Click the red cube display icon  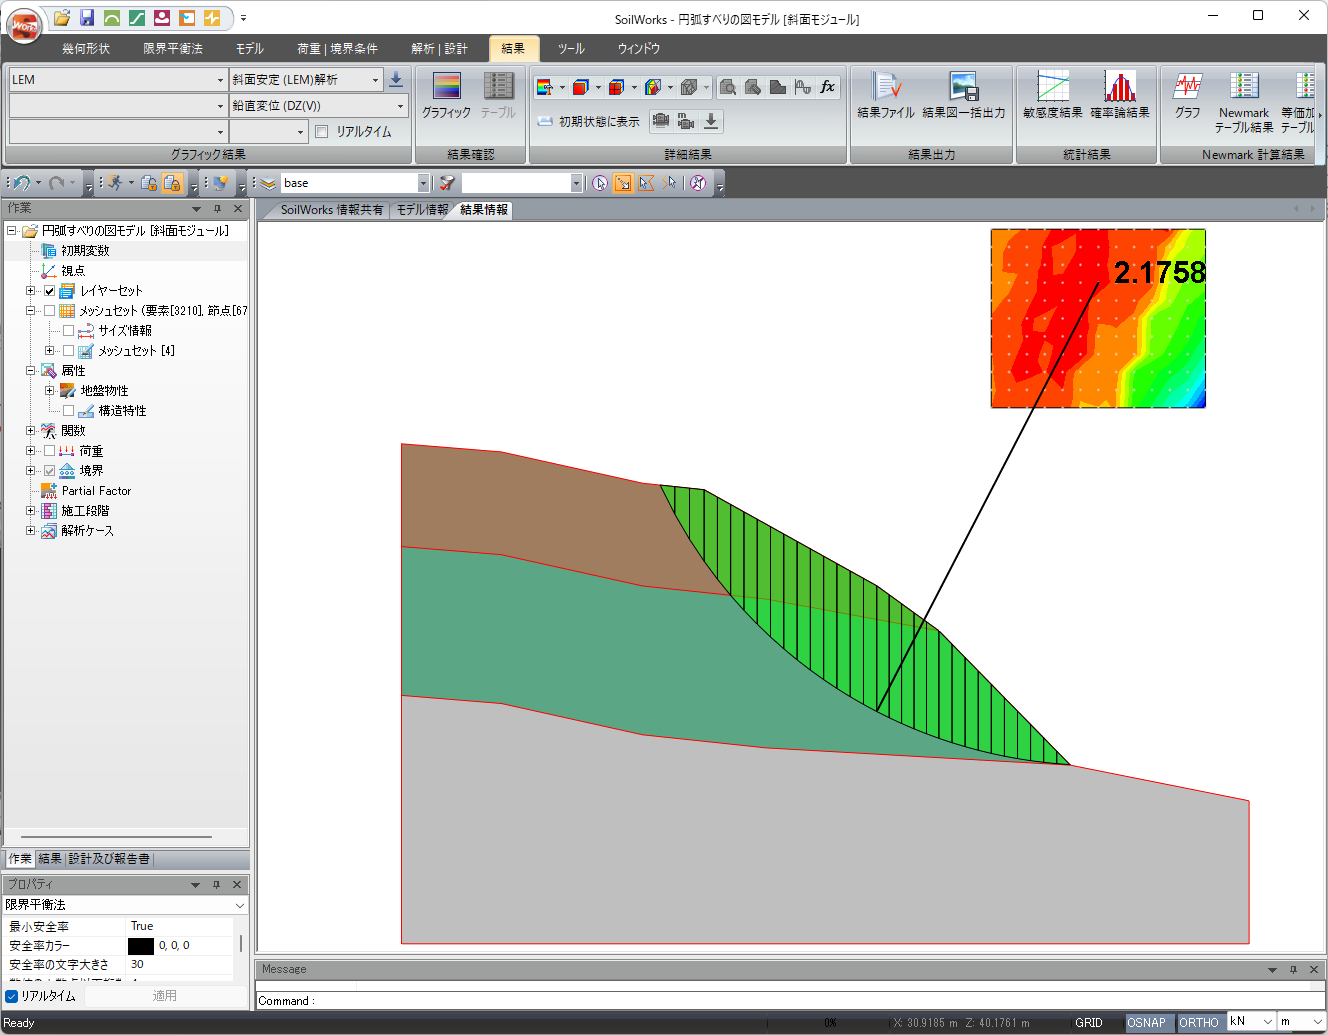click(x=580, y=87)
